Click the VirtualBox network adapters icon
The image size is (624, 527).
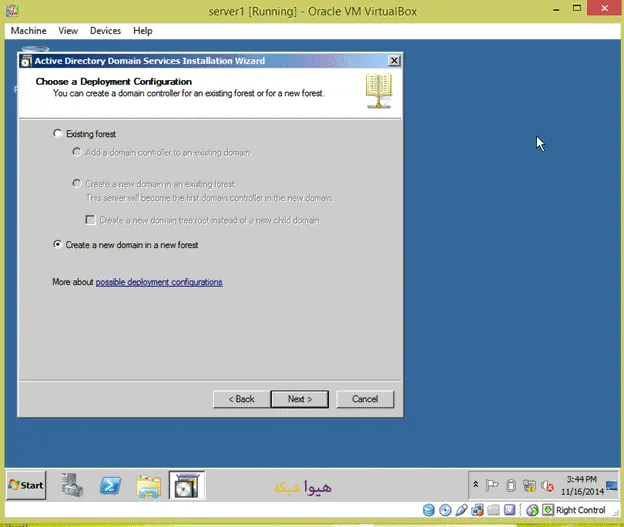(477, 510)
